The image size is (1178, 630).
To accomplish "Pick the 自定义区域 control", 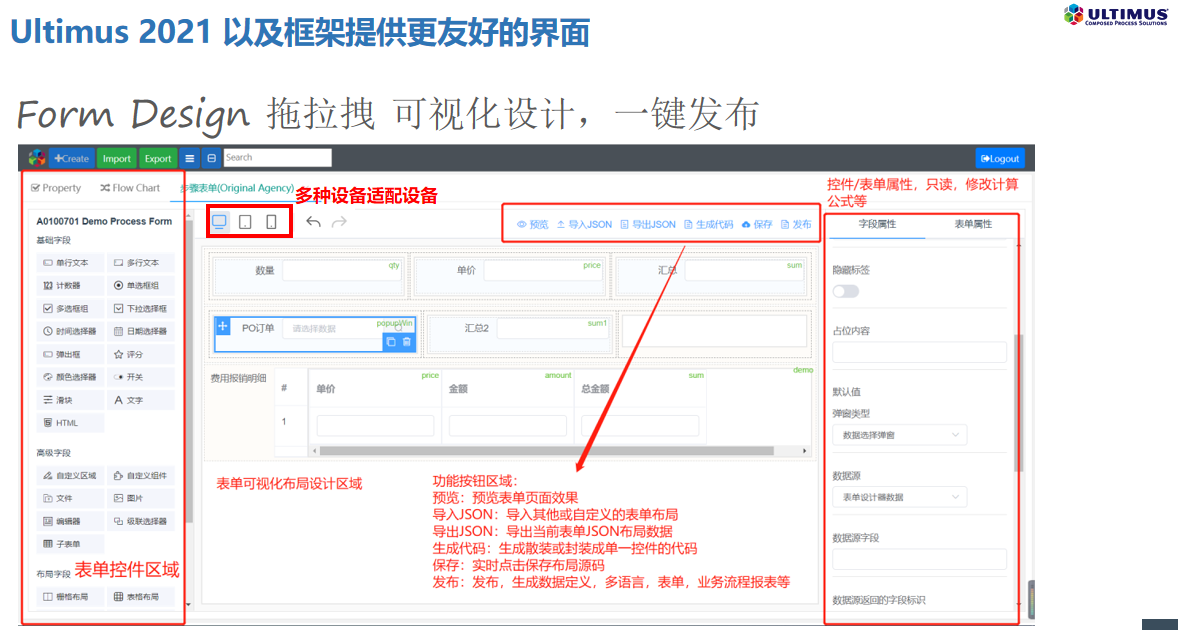I will 70,475.
